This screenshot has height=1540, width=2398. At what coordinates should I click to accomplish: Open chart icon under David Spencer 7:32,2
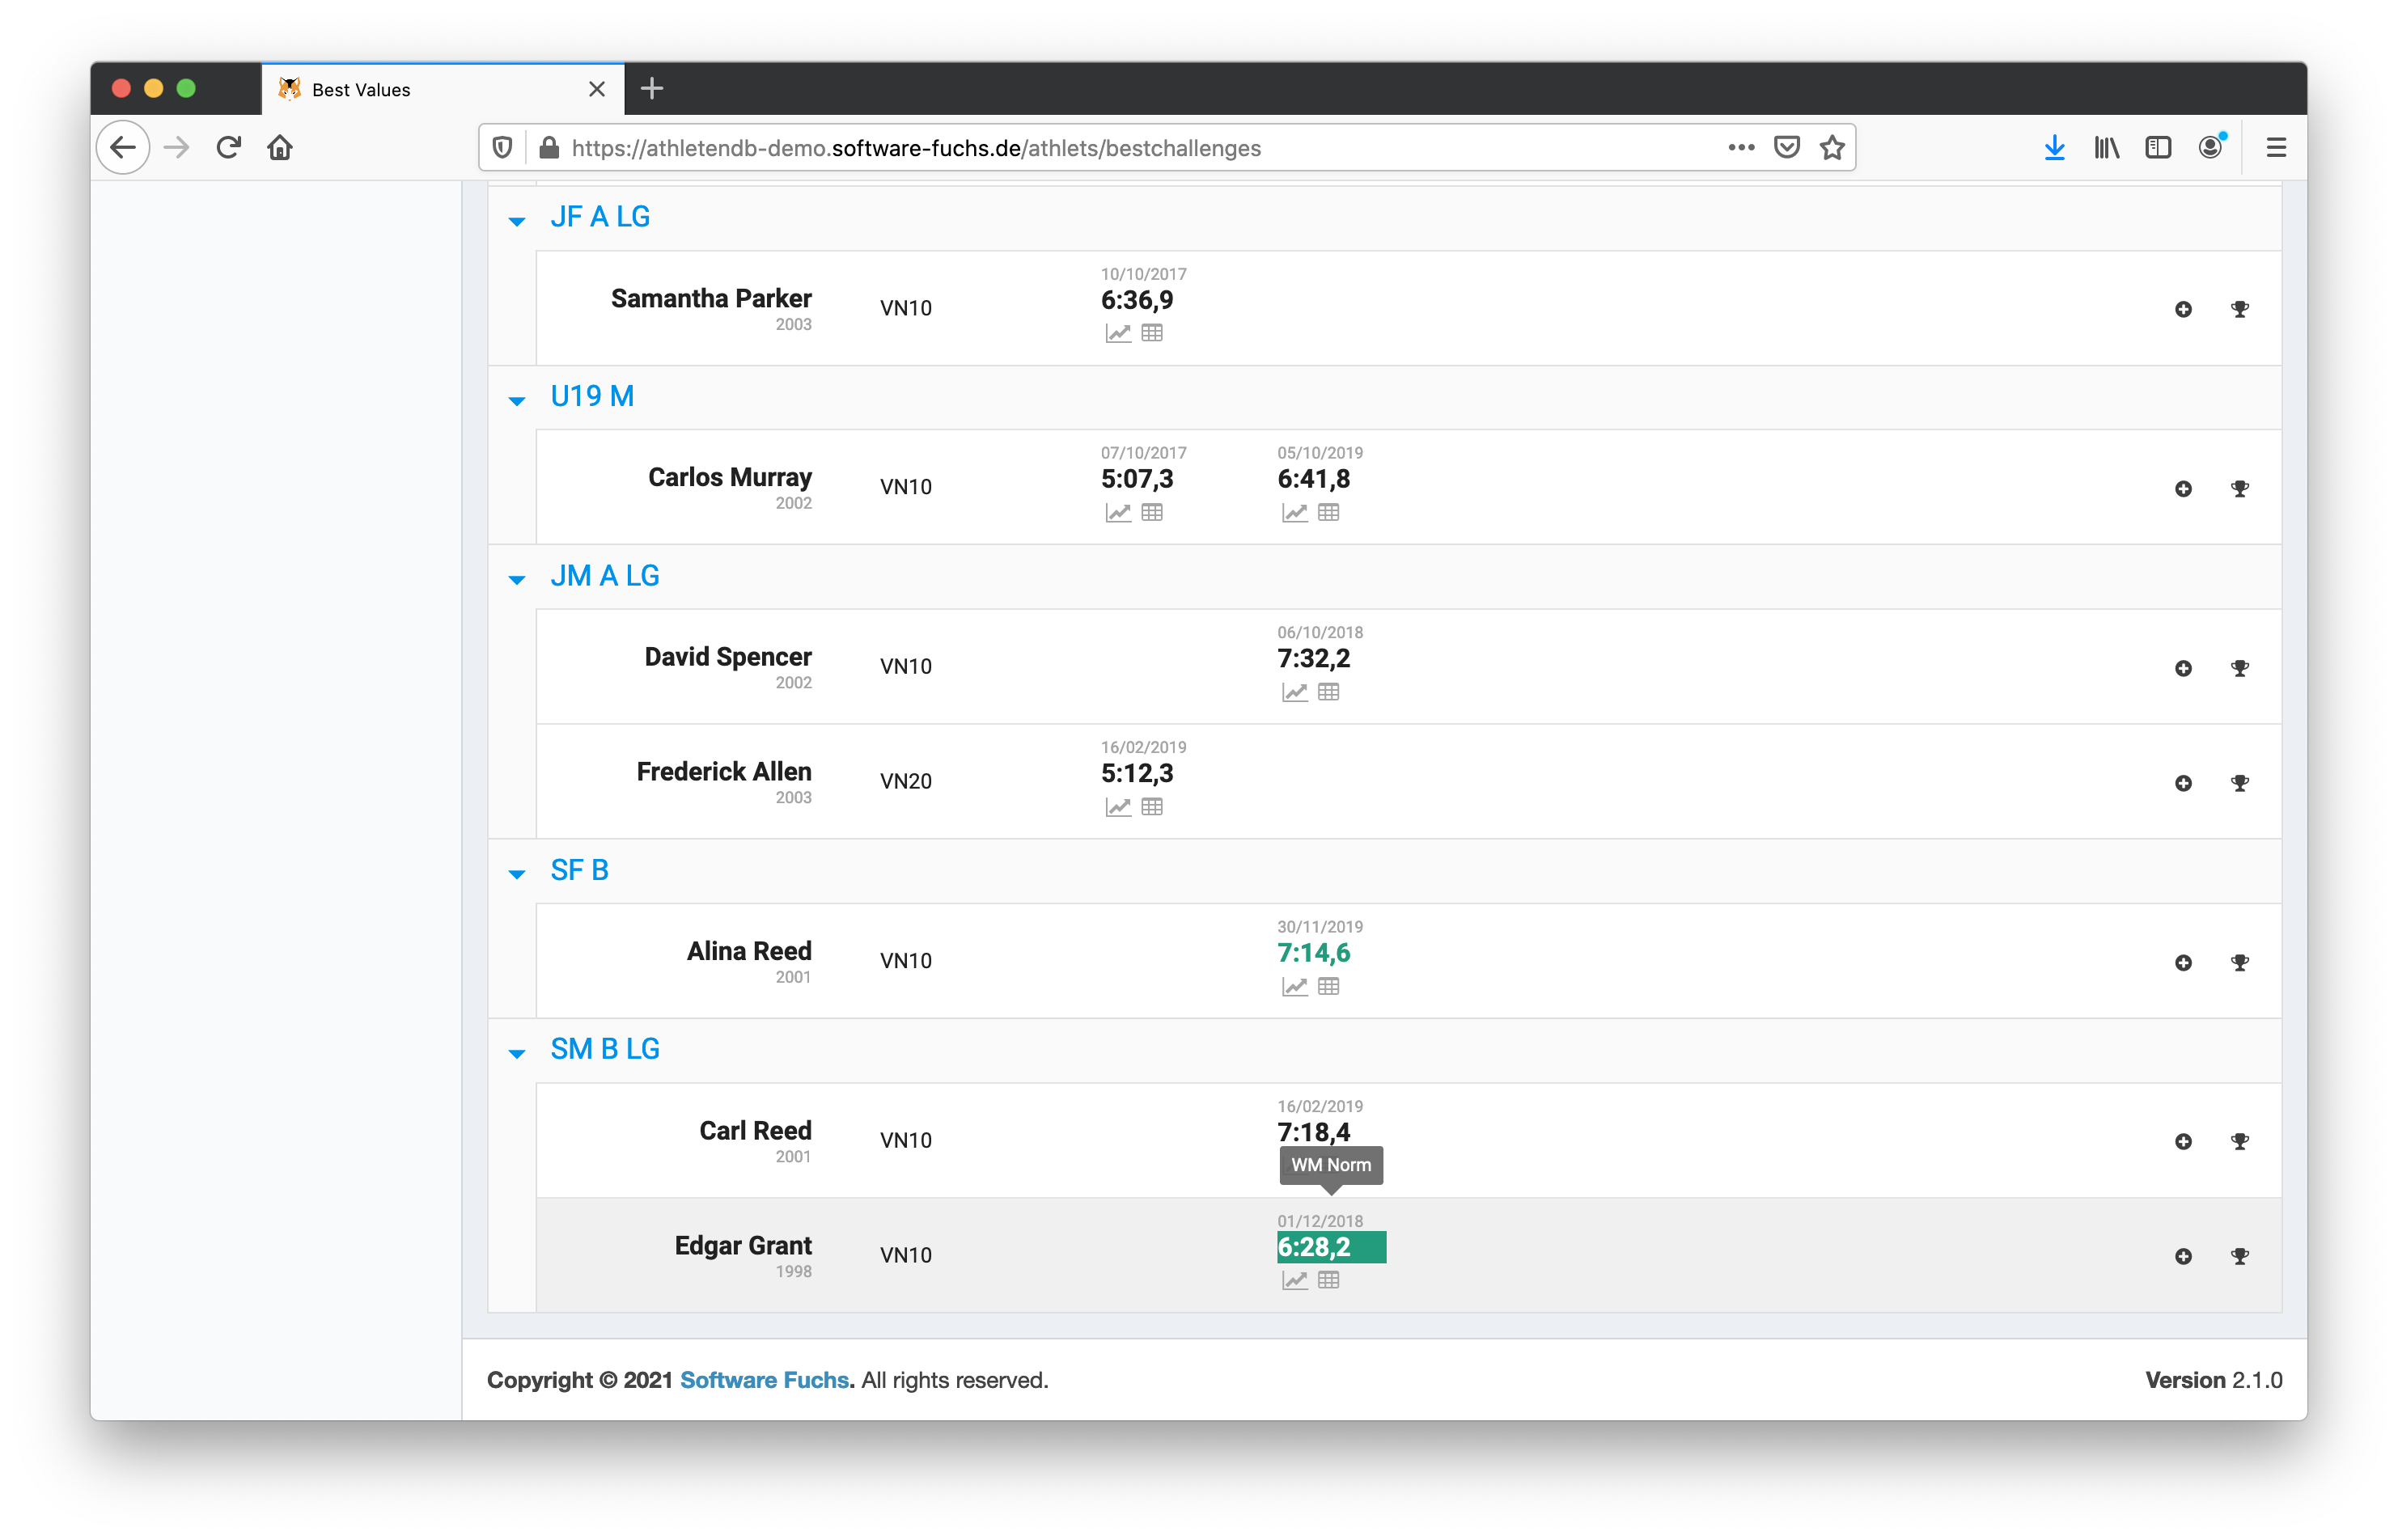[1295, 692]
